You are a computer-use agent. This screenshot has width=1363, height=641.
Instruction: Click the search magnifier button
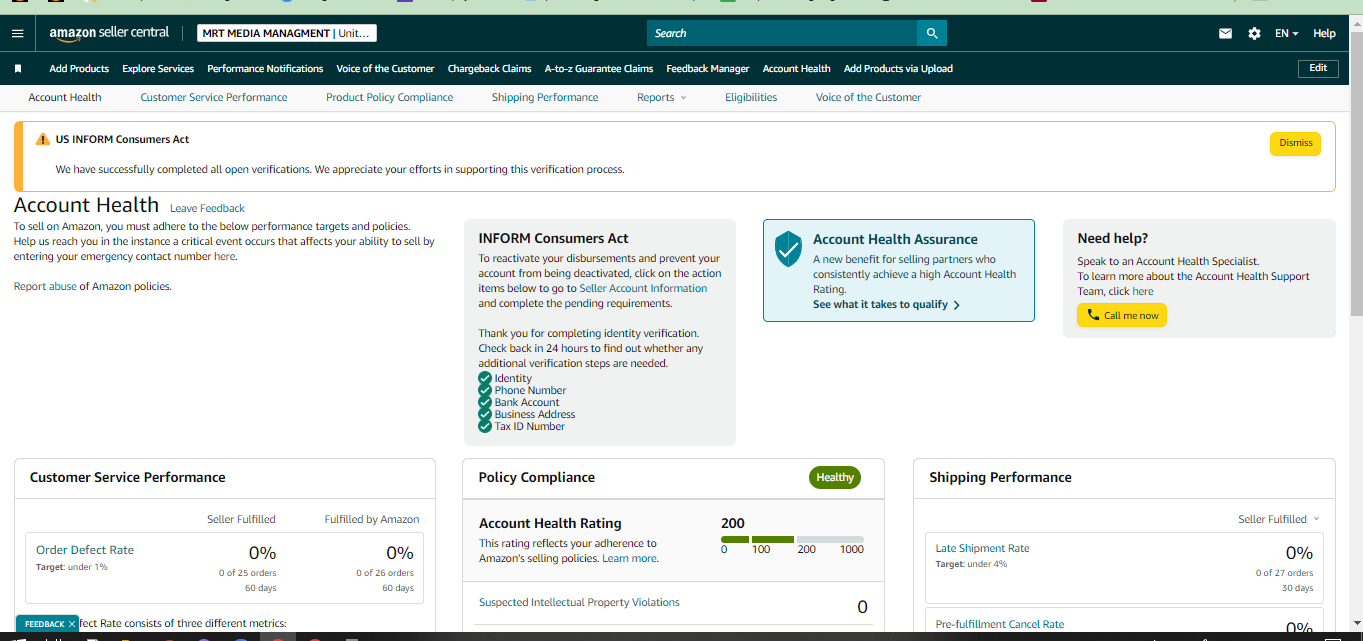pyautogui.click(x=932, y=33)
